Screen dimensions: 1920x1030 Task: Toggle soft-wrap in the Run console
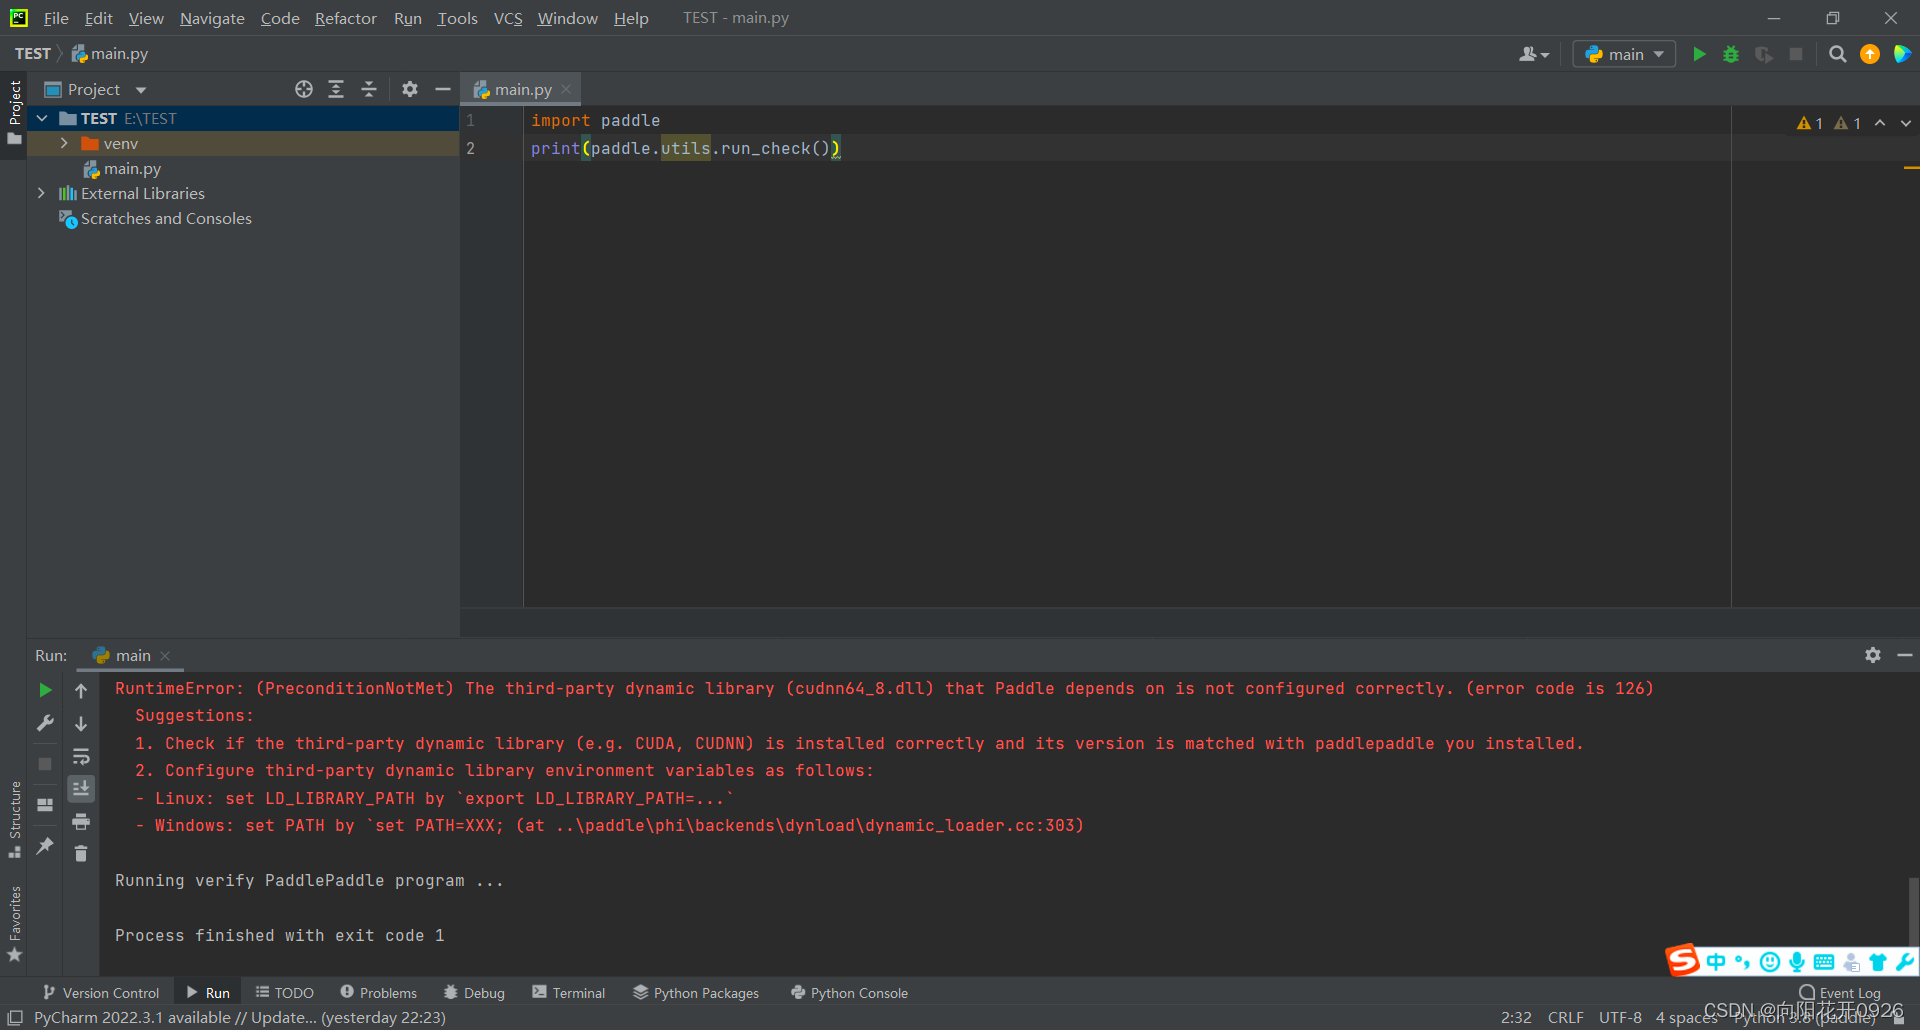click(x=81, y=757)
